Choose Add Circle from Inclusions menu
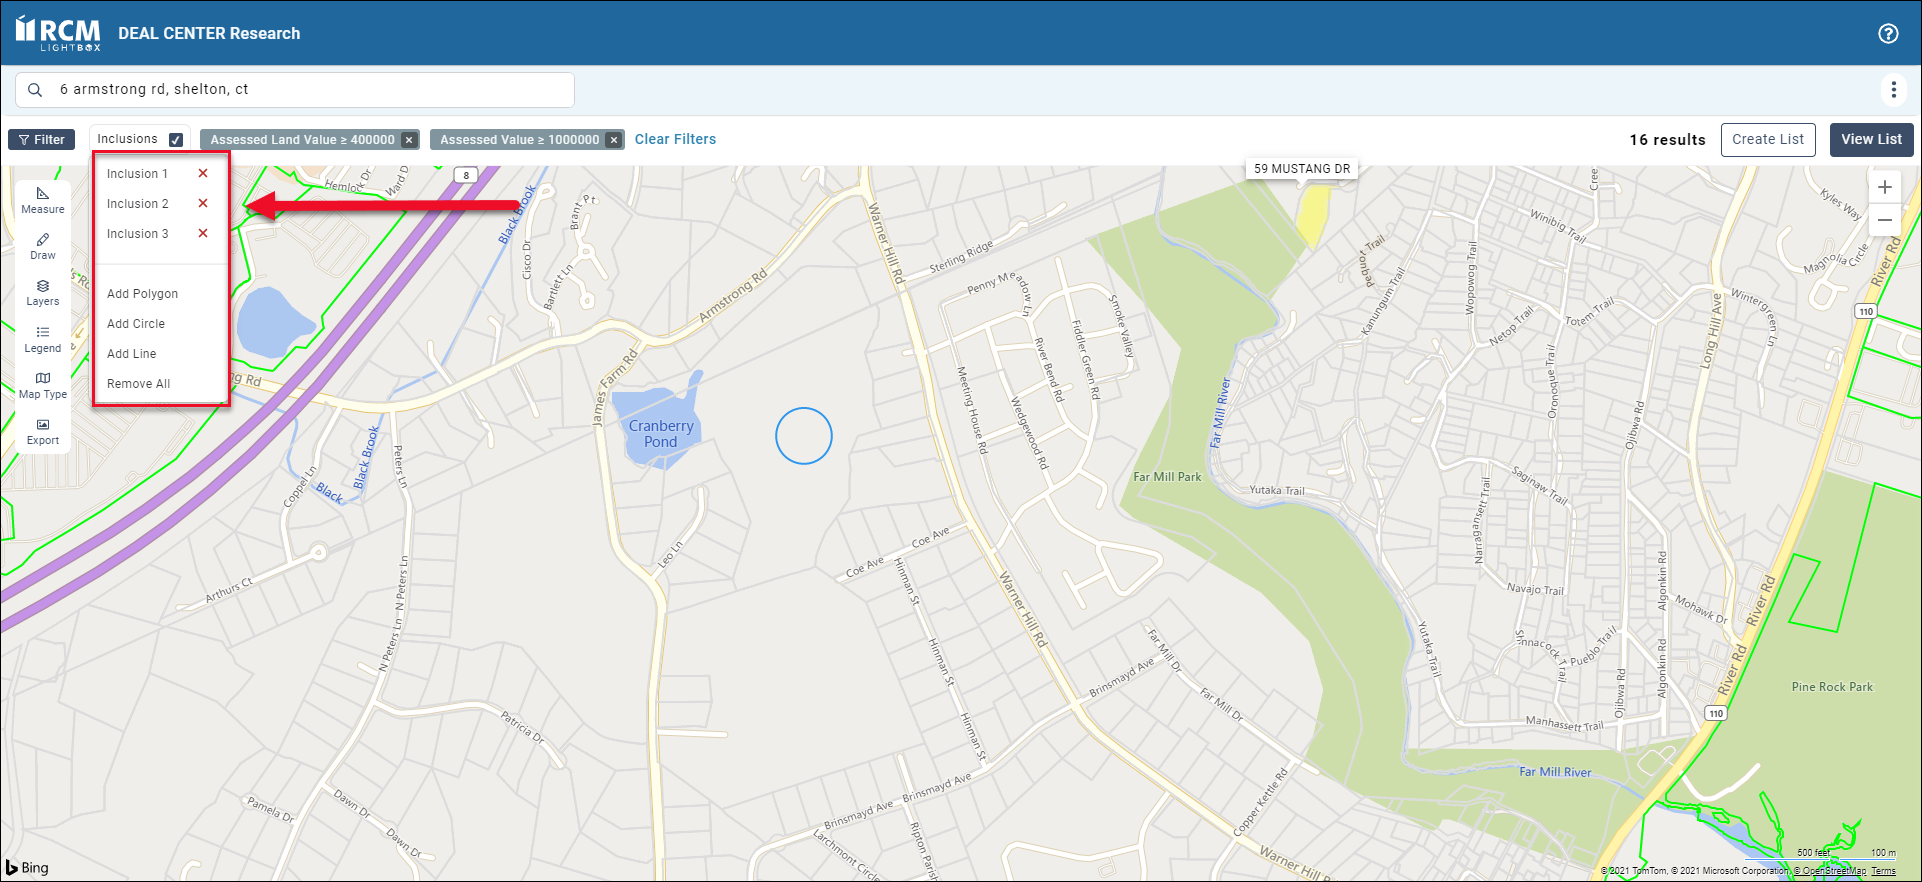The height and width of the screenshot is (882, 1922). 136,324
